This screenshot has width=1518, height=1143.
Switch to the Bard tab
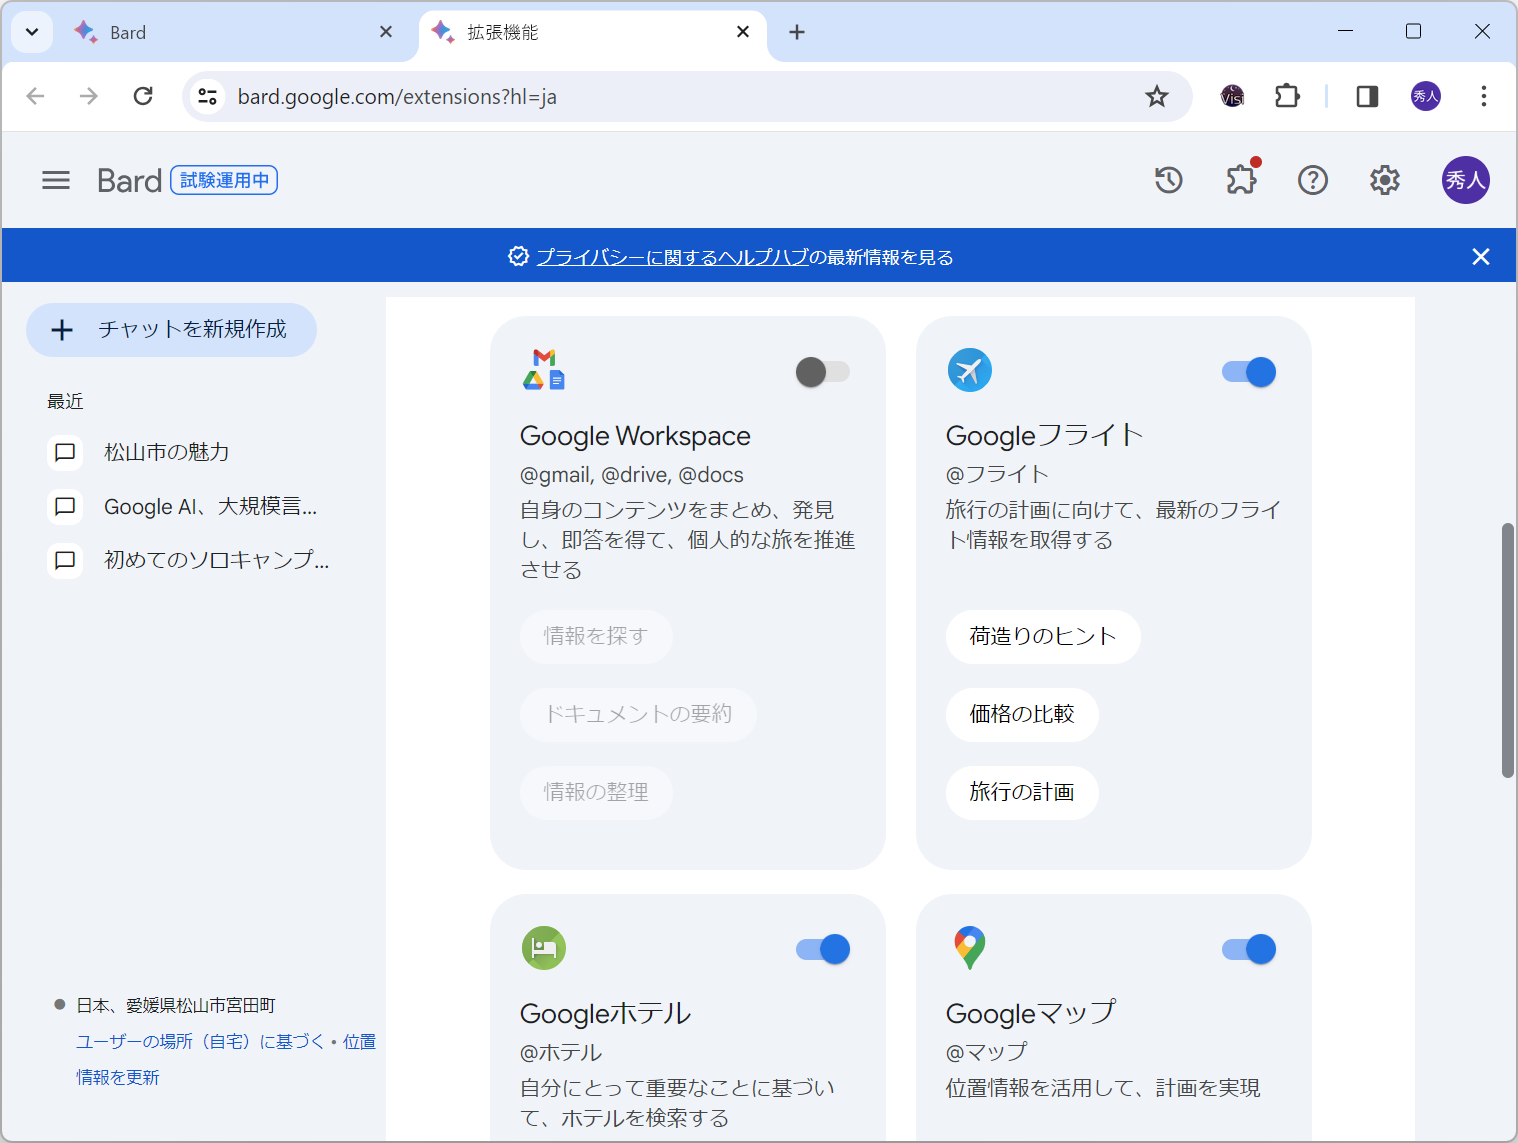coord(200,31)
